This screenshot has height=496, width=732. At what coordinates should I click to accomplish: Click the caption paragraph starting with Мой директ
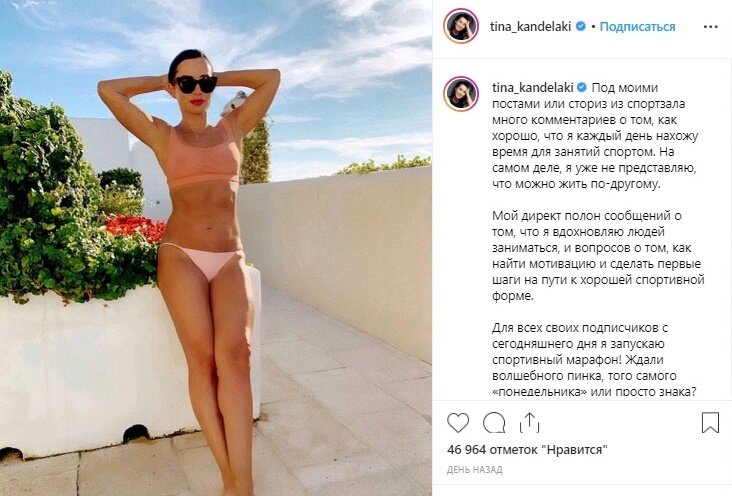[x=598, y=255]
